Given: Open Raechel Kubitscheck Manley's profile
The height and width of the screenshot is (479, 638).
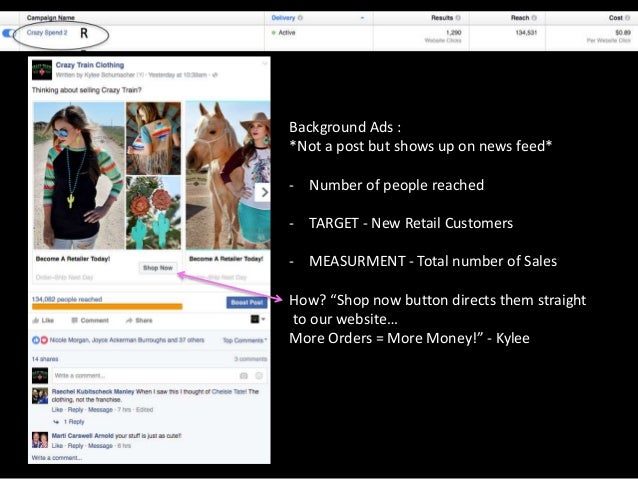Looking at the screenshot, I should click(93, 392).
